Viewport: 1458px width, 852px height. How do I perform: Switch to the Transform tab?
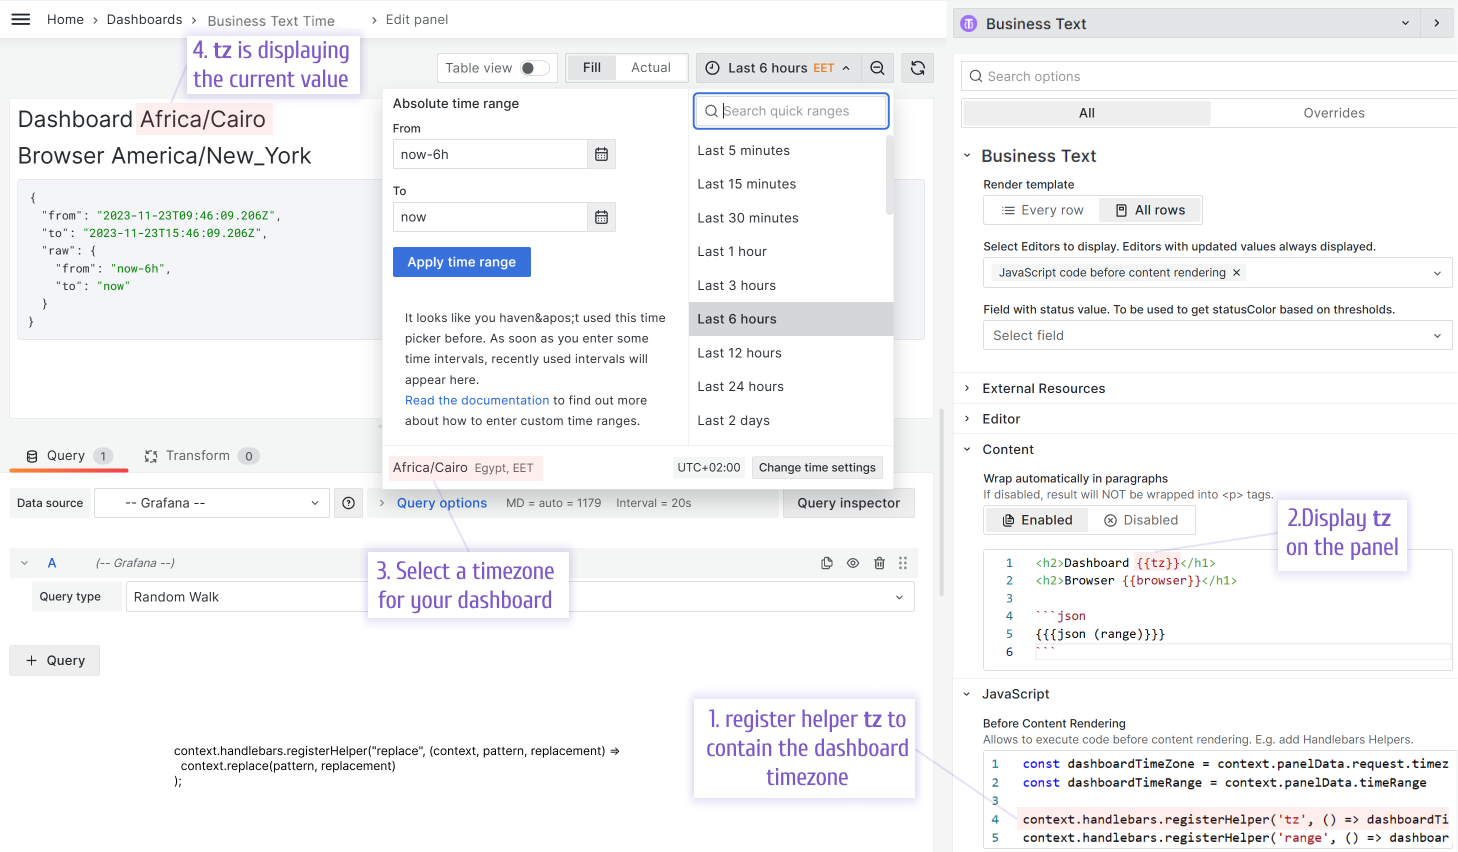pyautogui.click(x=202, y=456)
